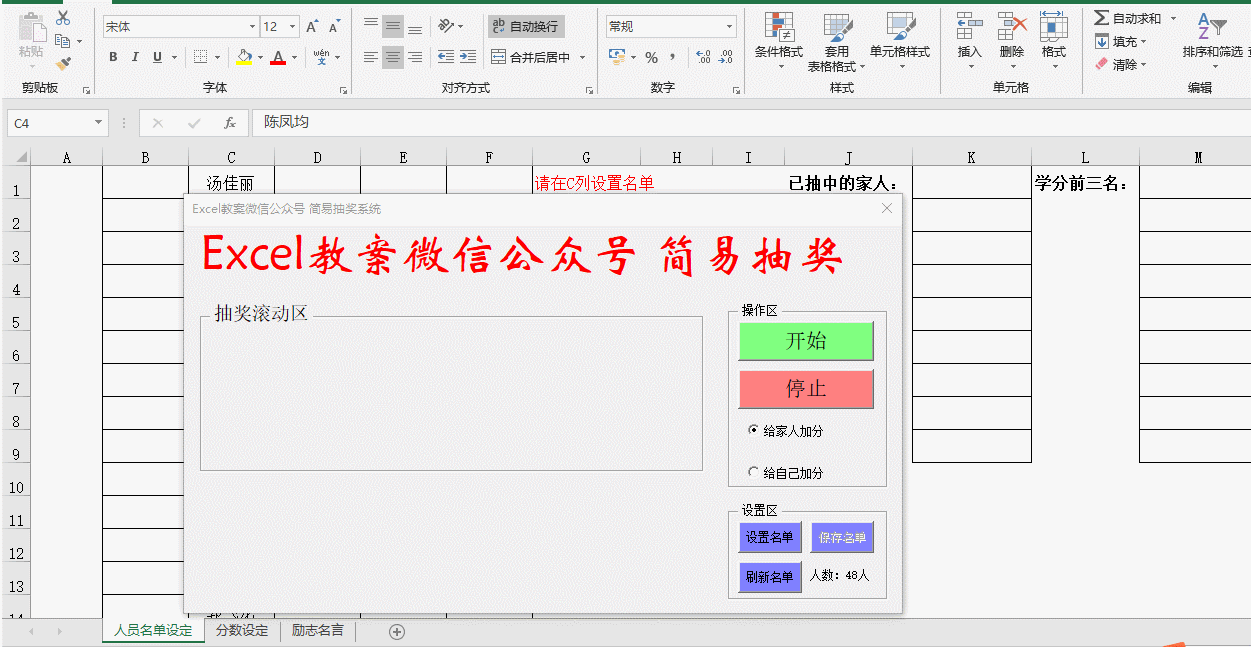
Task: Click Increase Indent icon
Action: click(x=468, y=57)
